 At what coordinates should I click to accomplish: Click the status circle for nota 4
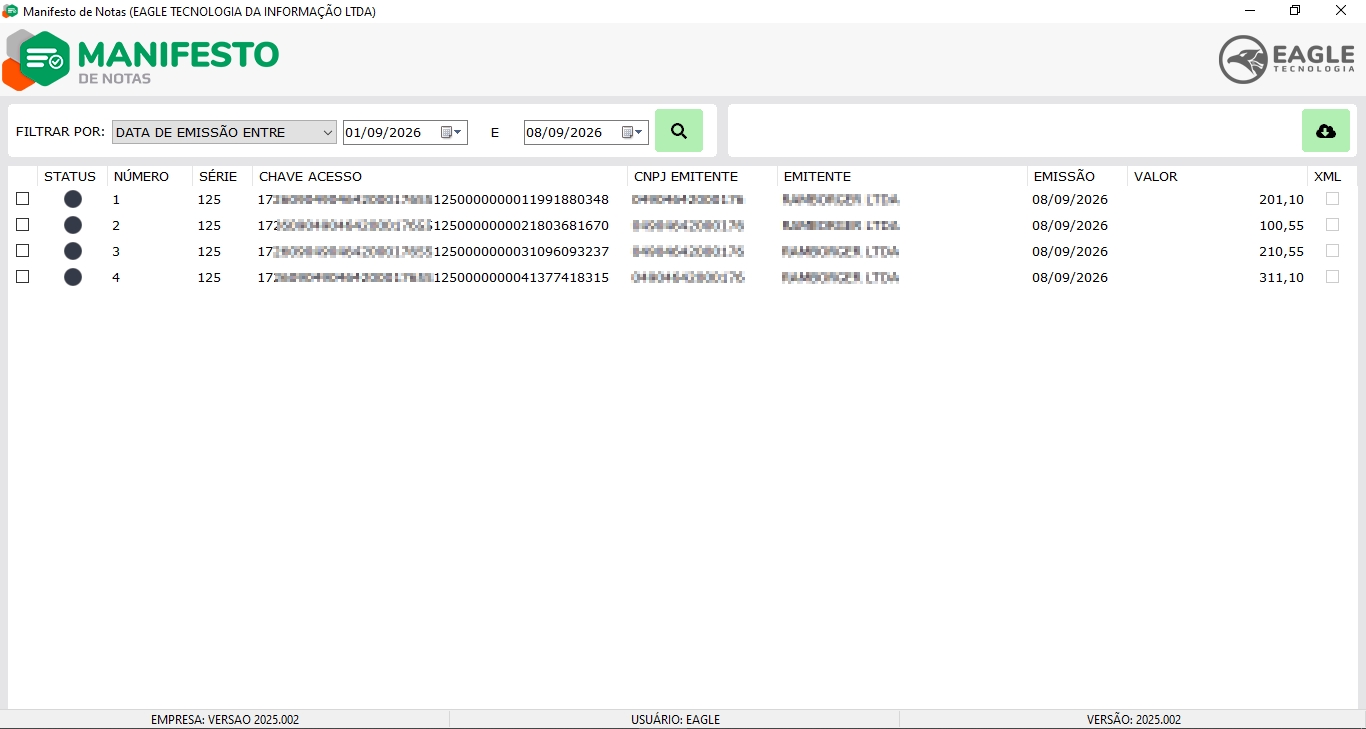point(73,277)
